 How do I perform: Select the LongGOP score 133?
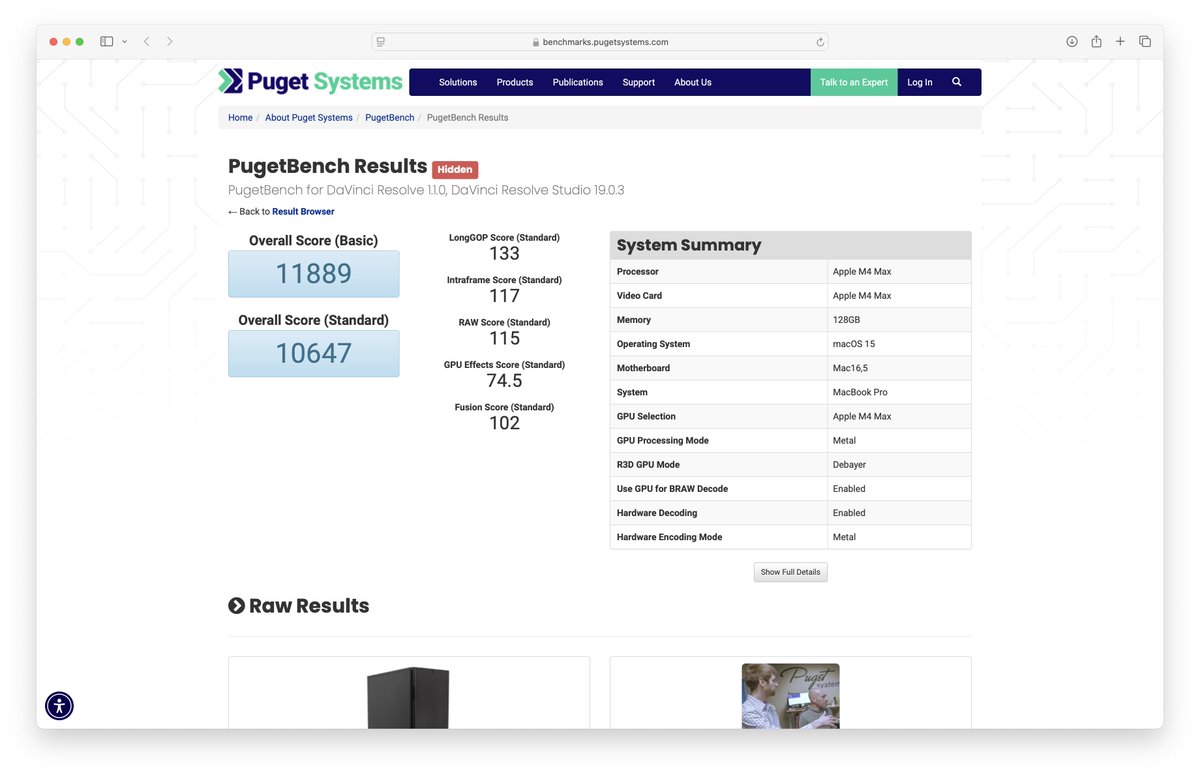coord(505,254)
